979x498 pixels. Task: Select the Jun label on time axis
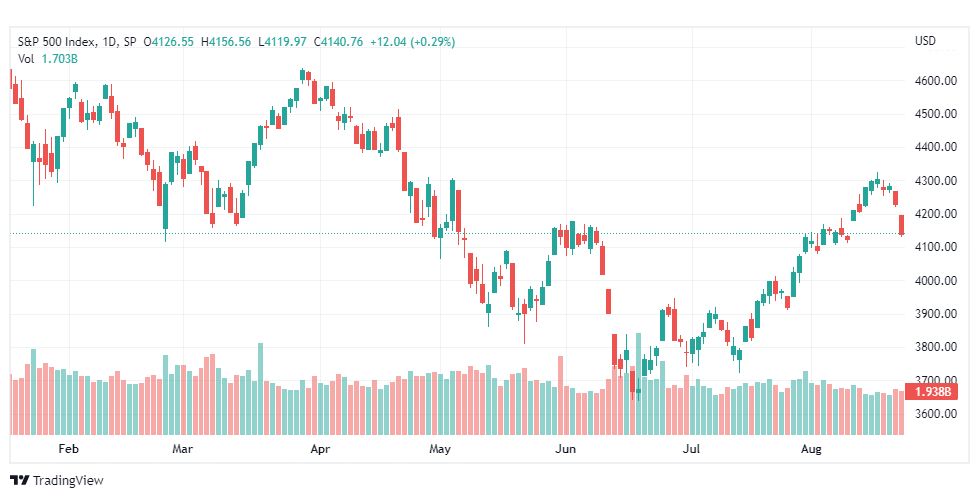click(566, 449)
